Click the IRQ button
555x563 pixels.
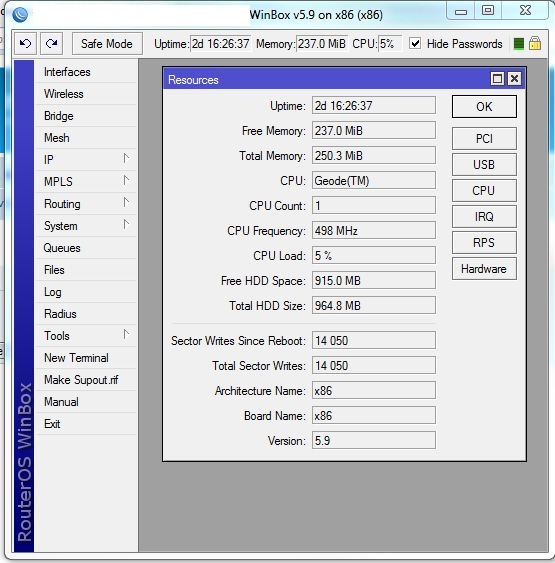(484, 217)
